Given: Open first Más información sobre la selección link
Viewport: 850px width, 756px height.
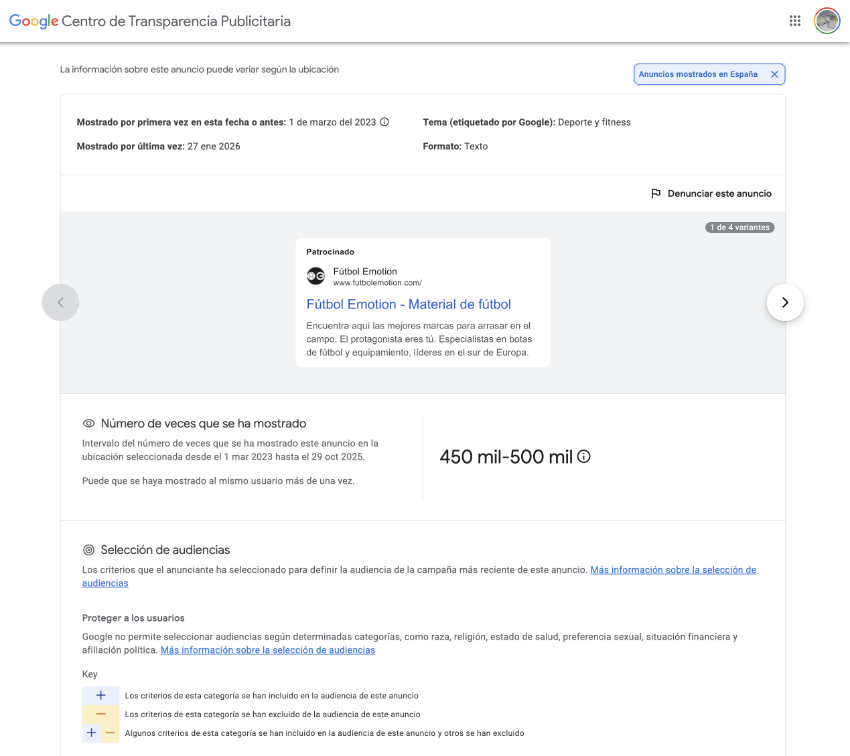Looking at the screenshot, I should click(x=672, y=570).
